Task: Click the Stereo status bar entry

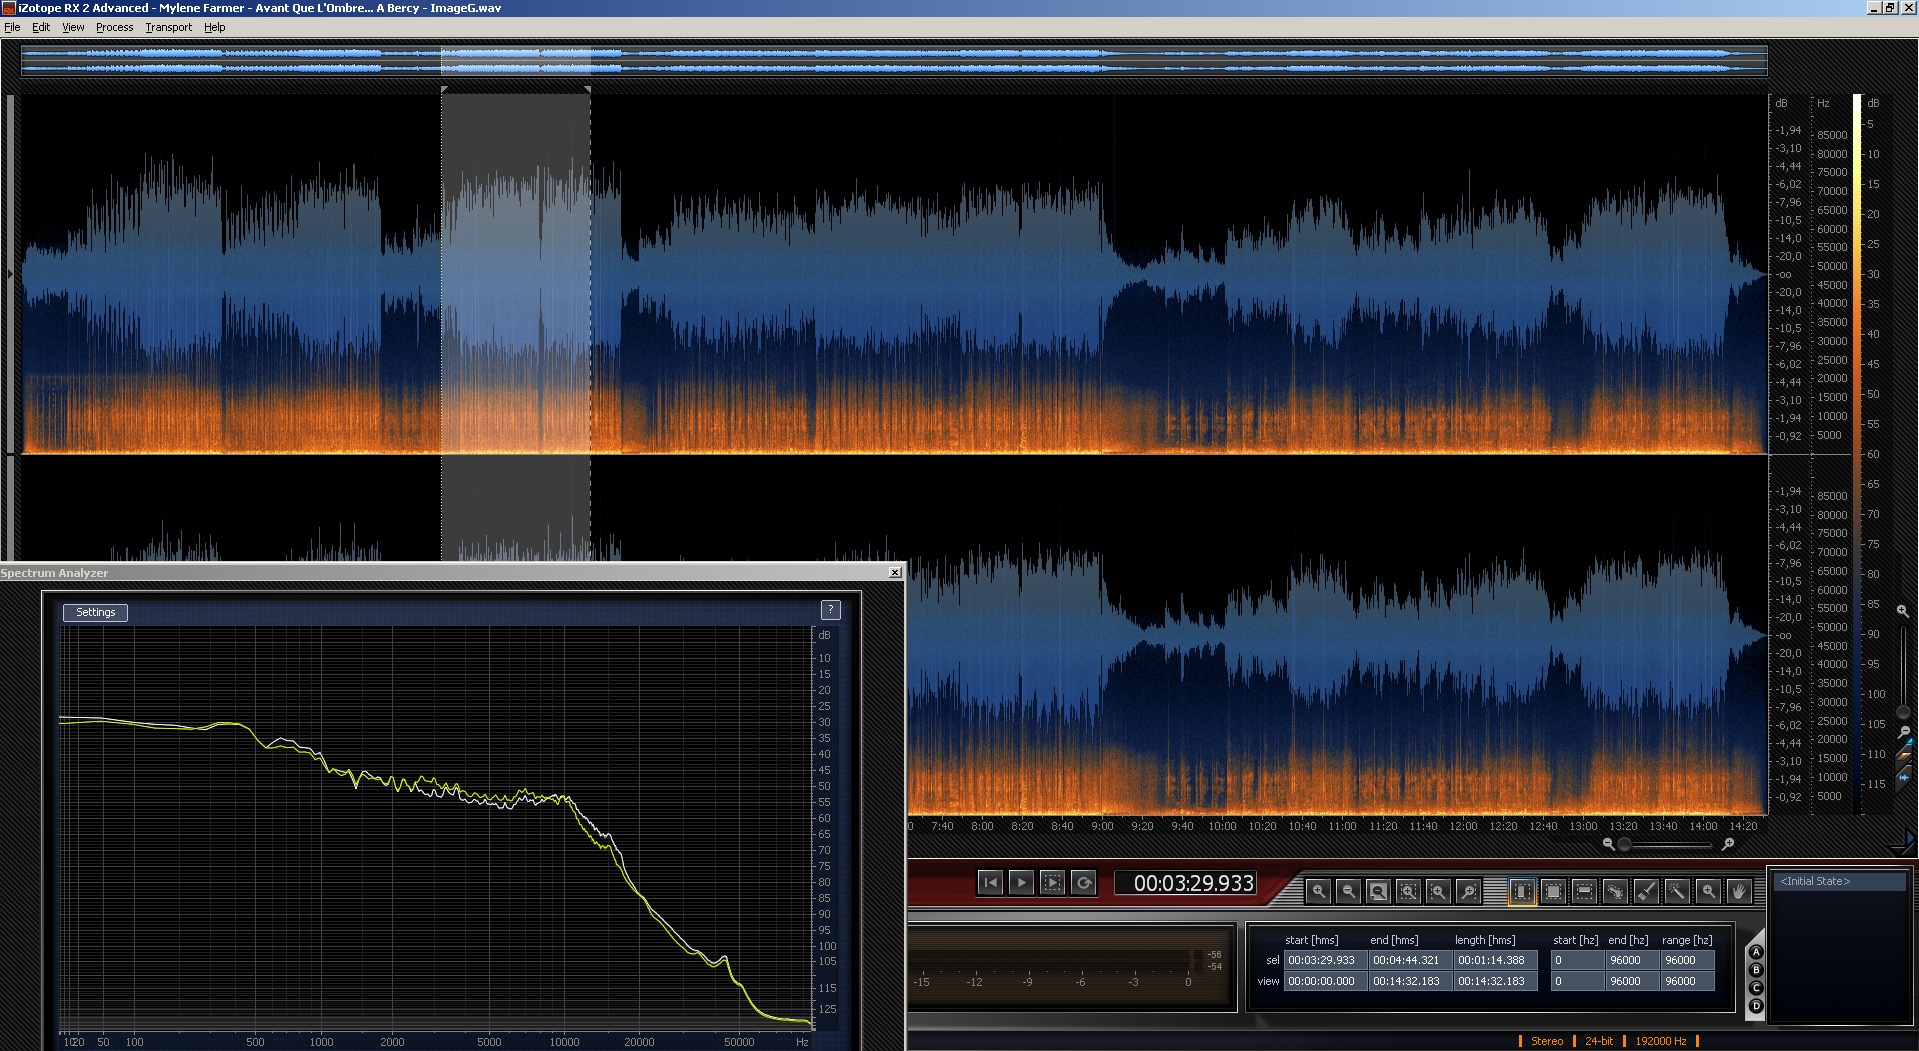Action: (x=1546, y=1041)
